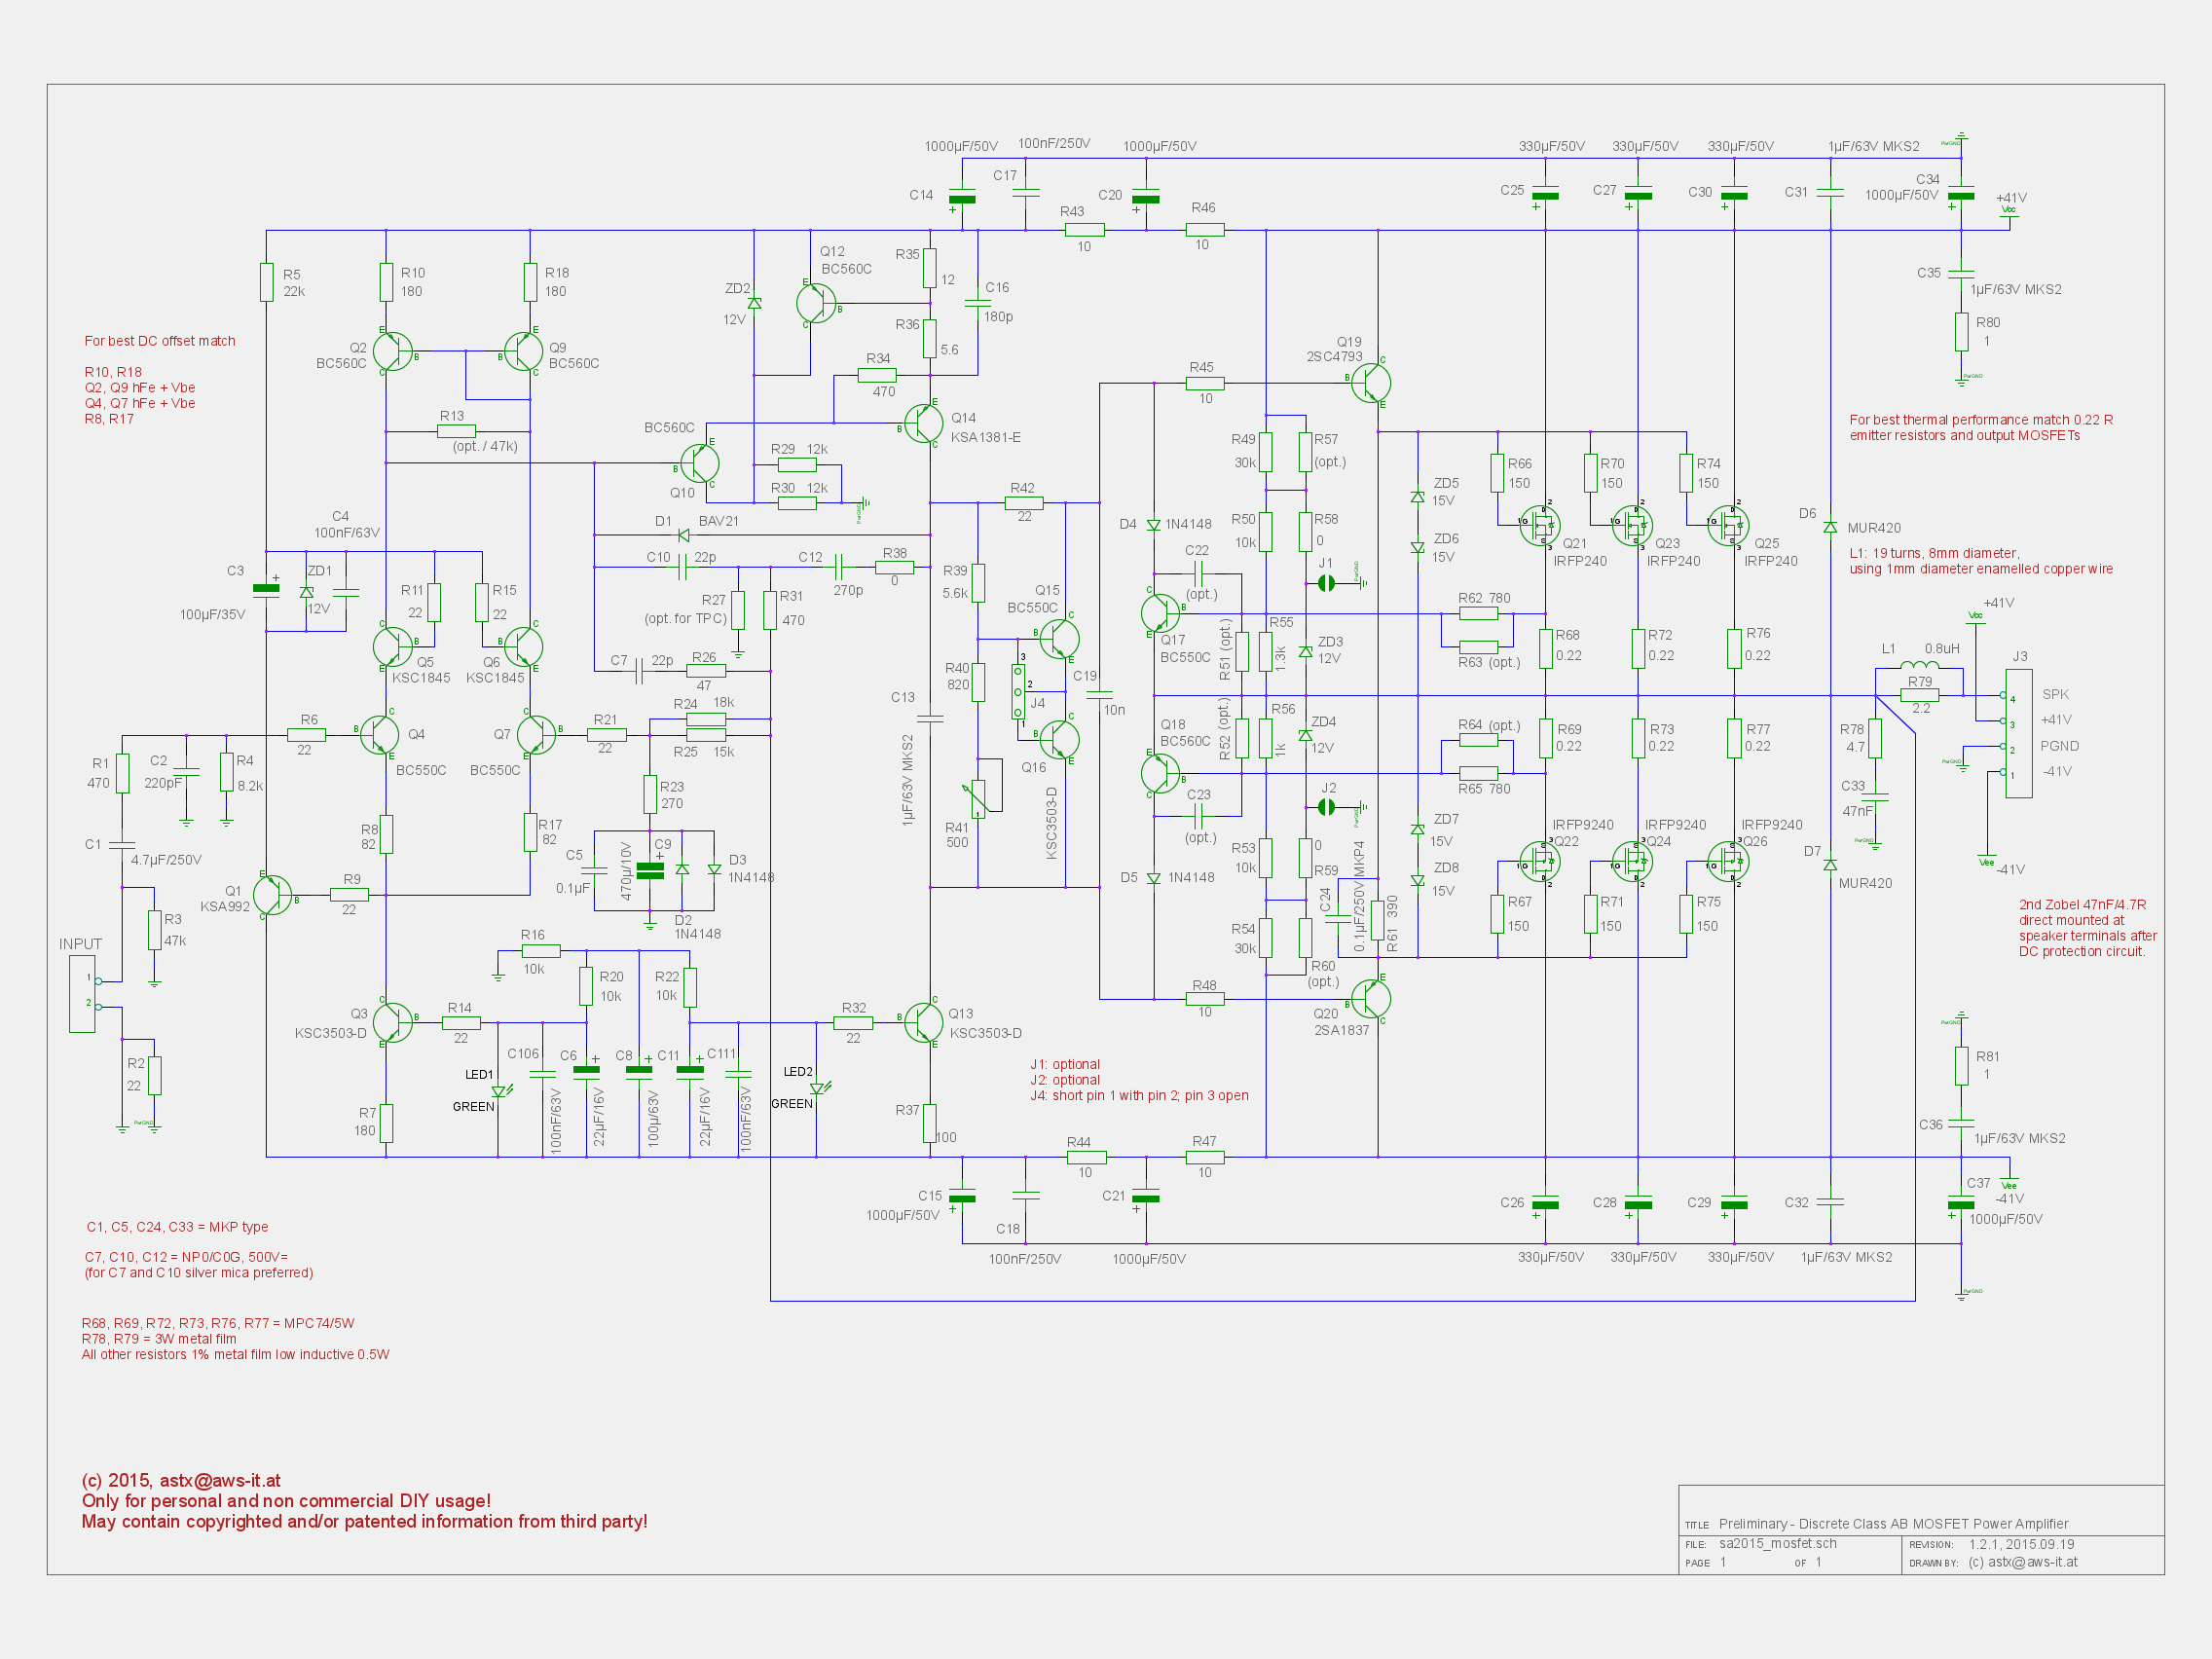Select the Q14 KSA1381-E transistor

pyautogui.click(x=923, y=424)
